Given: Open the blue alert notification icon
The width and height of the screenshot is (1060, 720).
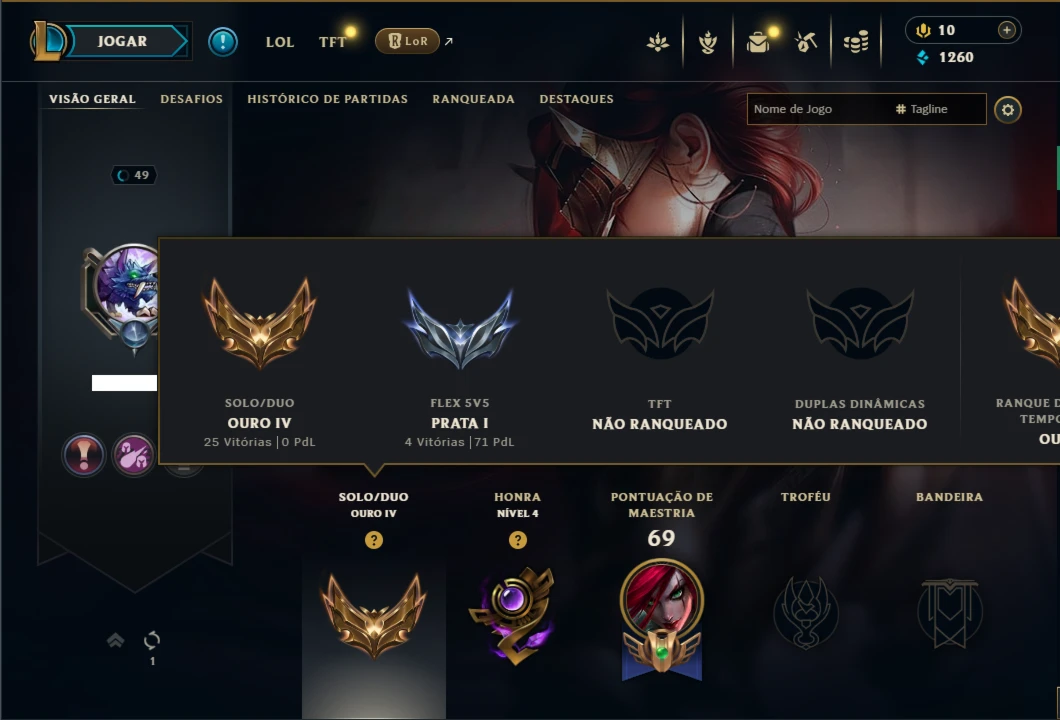Looking at the screenshot, I should click(x=222, y=42).
